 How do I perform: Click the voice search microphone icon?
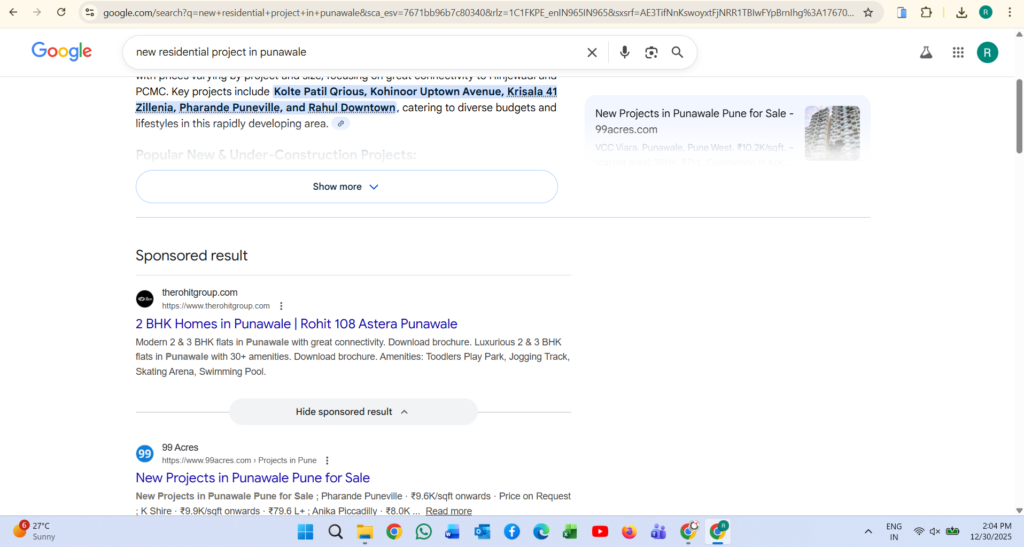[x=624, y=52]
